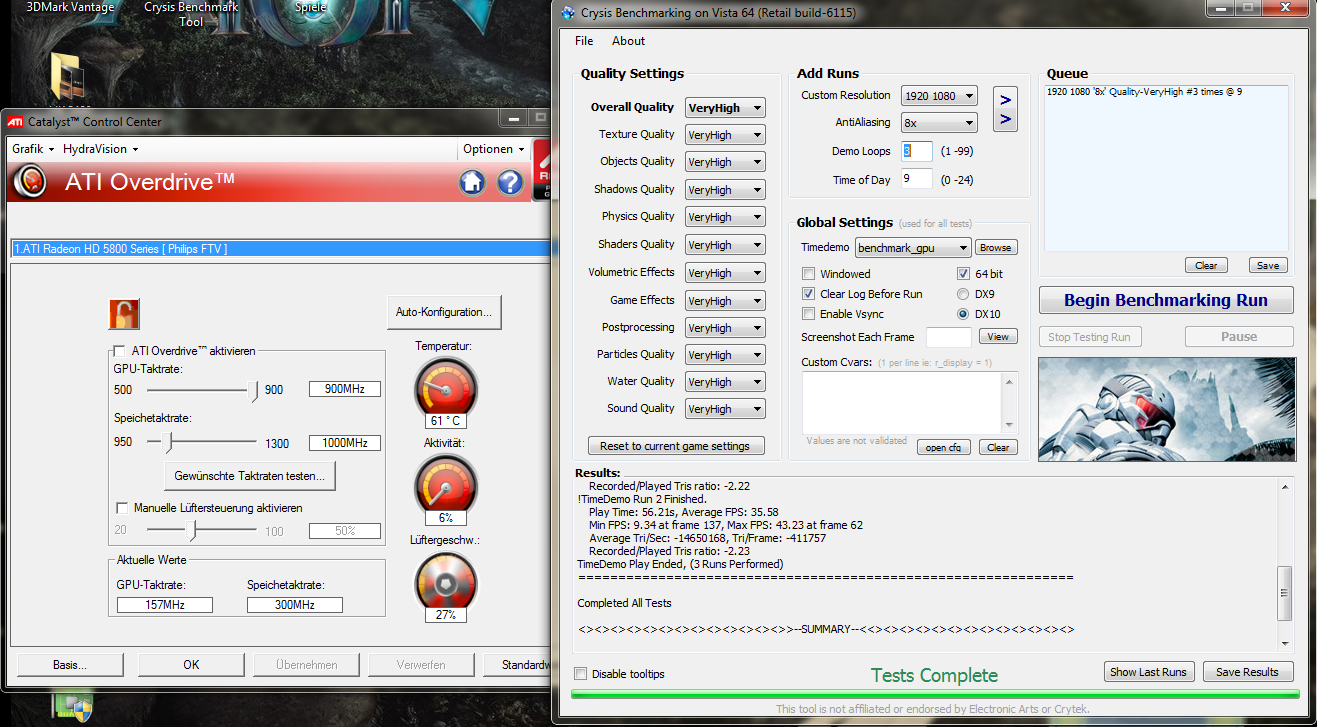Select the DX9 radio button
The width and height of the screenshot is (1317, 727).
coord(964,294)
